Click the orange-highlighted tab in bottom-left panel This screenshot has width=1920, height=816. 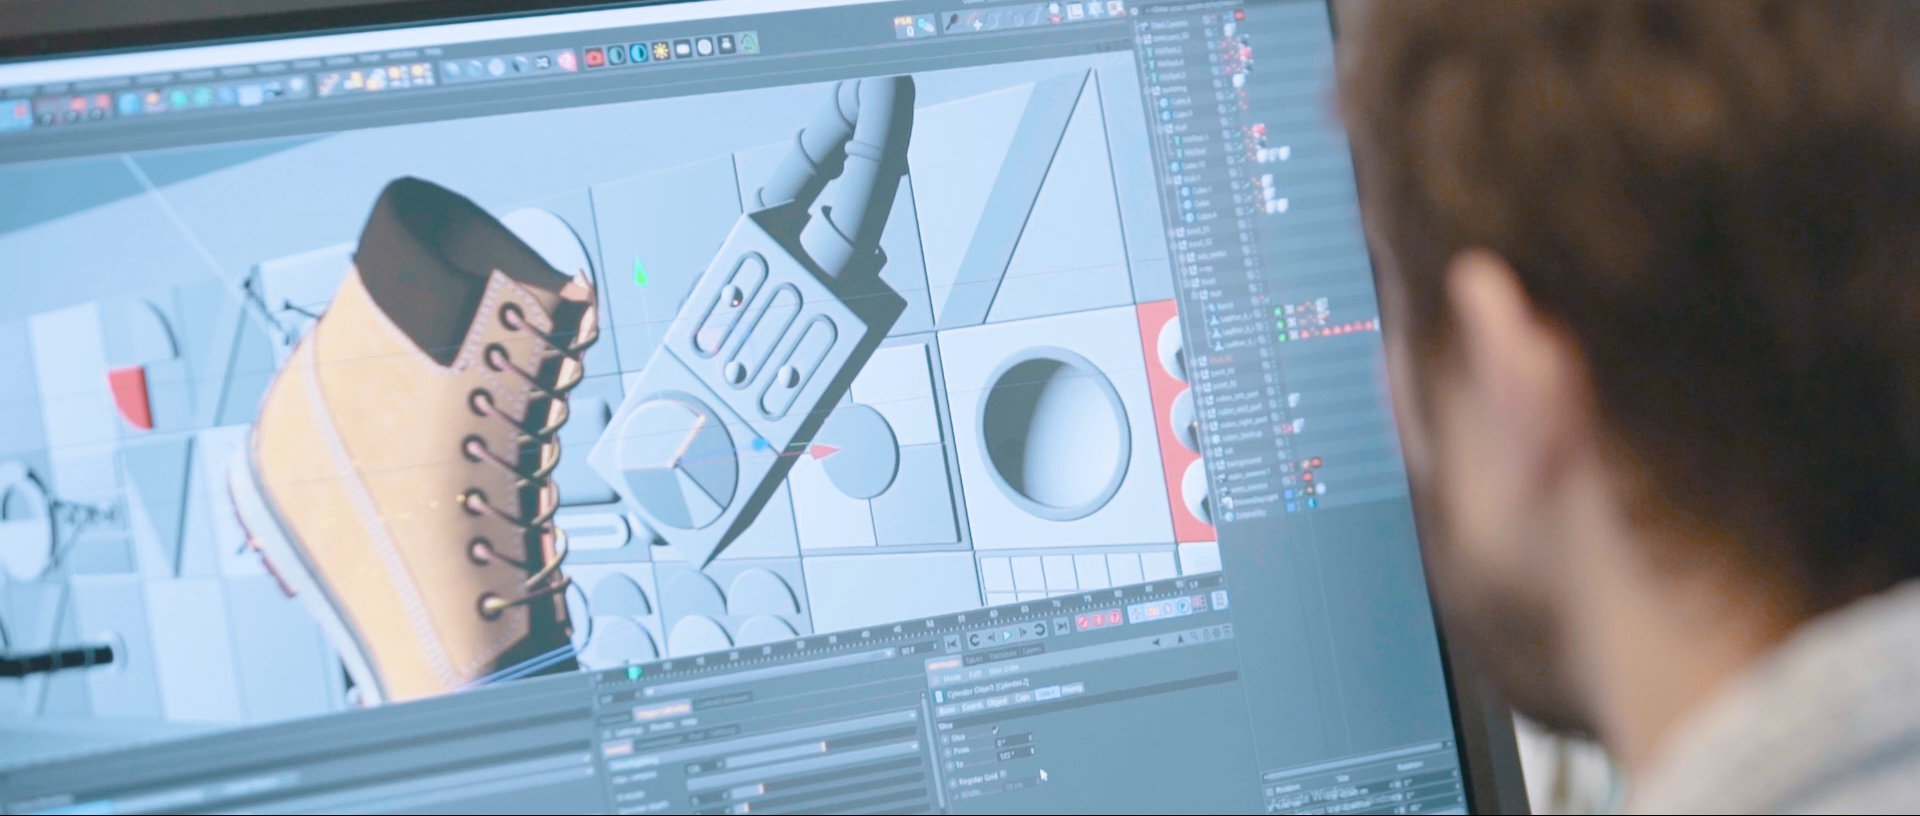pos(662,710)
